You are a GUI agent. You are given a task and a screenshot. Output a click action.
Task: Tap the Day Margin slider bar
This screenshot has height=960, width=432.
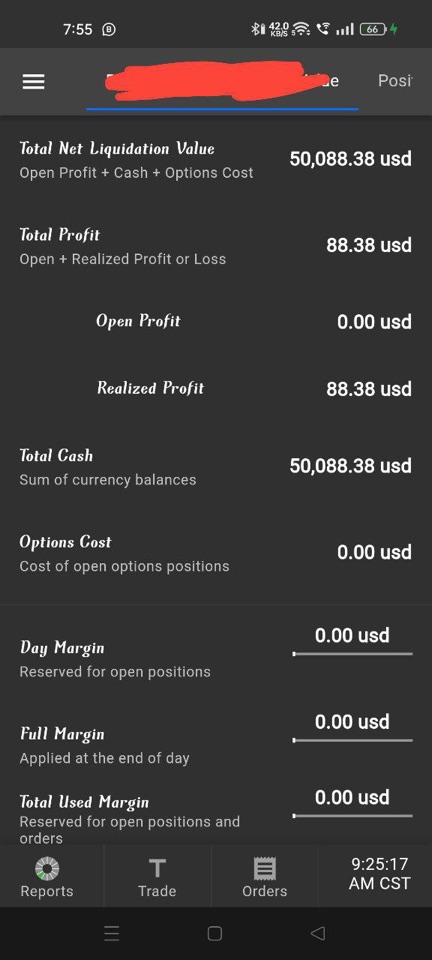click(x=352, y=654)
